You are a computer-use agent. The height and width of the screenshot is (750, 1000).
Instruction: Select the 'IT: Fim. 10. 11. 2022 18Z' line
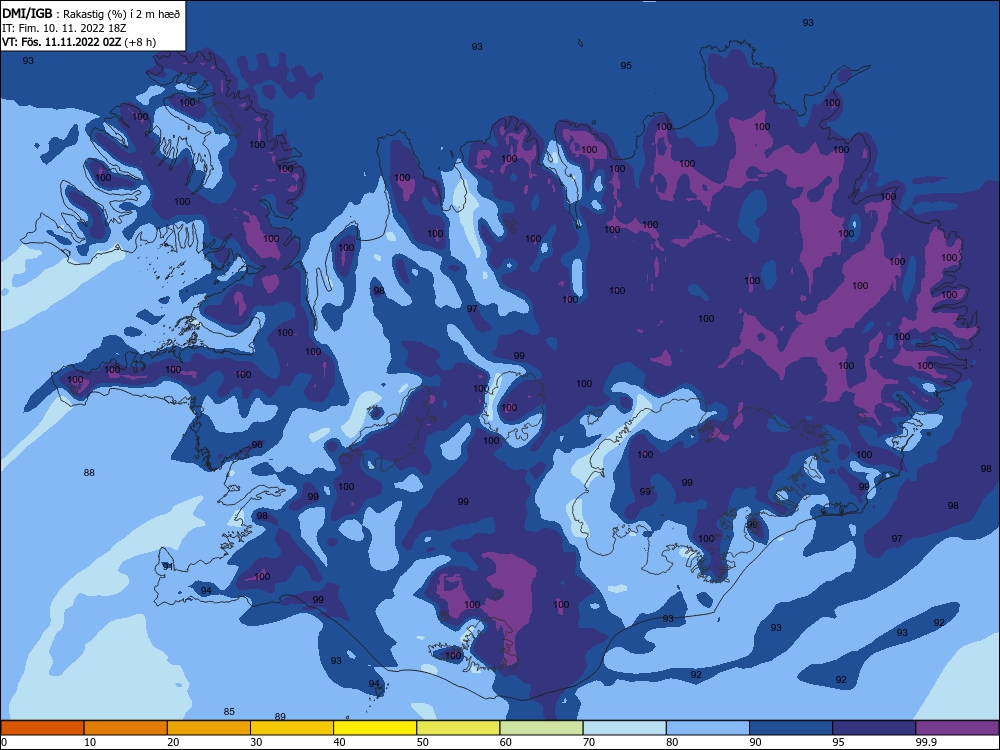[x=63, y=28]
